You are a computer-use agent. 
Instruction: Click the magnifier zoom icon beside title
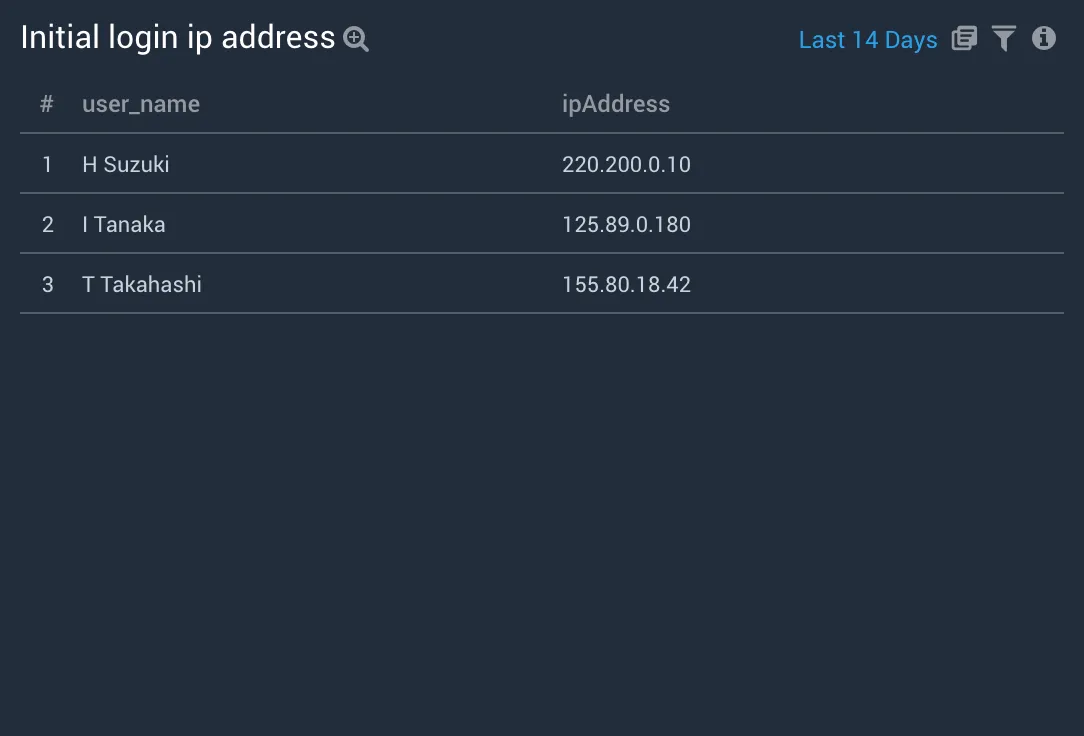[x=355, y=39]
